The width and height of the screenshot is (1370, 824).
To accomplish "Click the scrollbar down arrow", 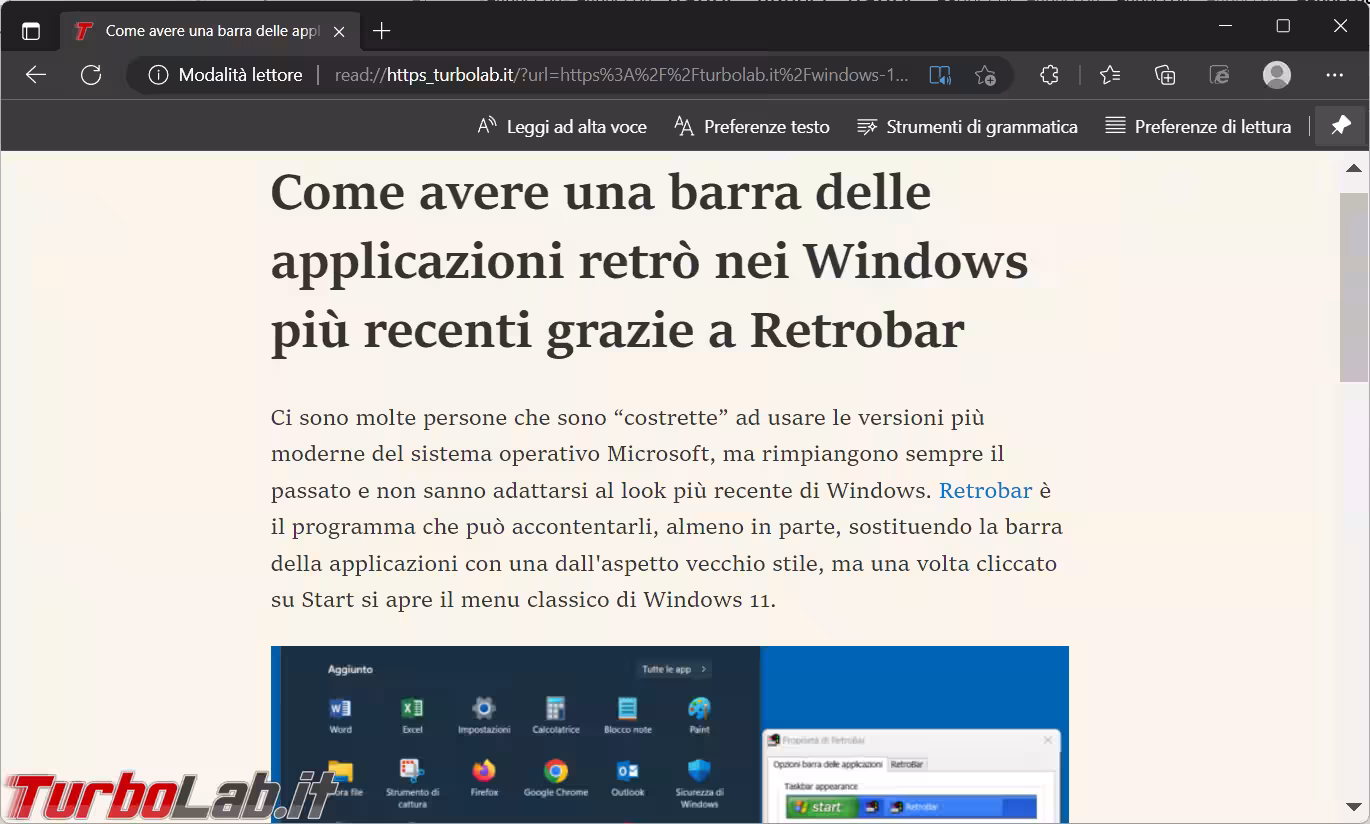I will pyautogui.click(x=1354, y=806).
